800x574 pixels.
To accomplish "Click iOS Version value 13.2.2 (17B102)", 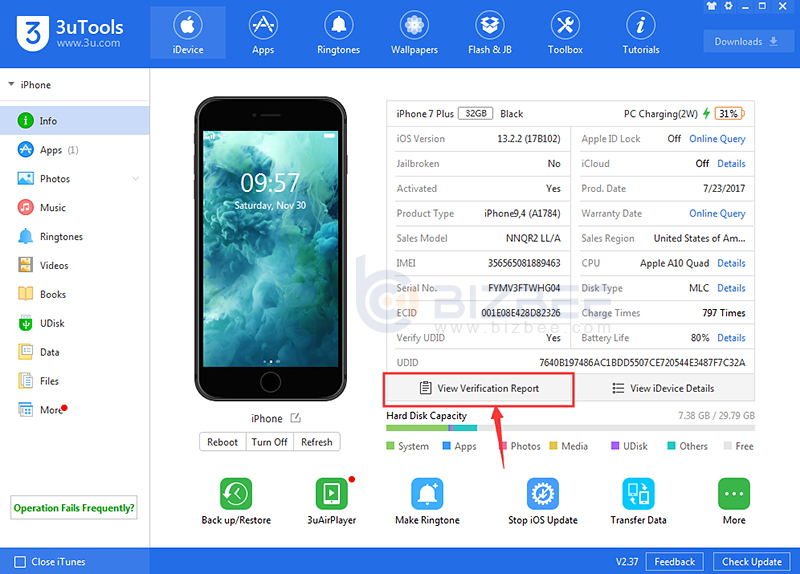I will [x=529, y=139].
